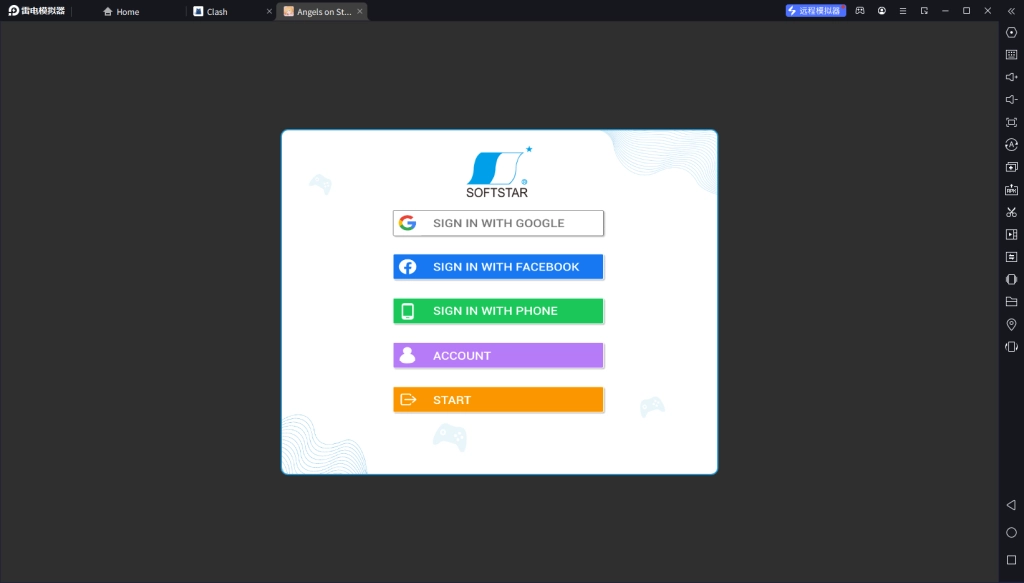Select Sign in with Phone
This screenshot has height=583, width=1024.
coord(498,311)
